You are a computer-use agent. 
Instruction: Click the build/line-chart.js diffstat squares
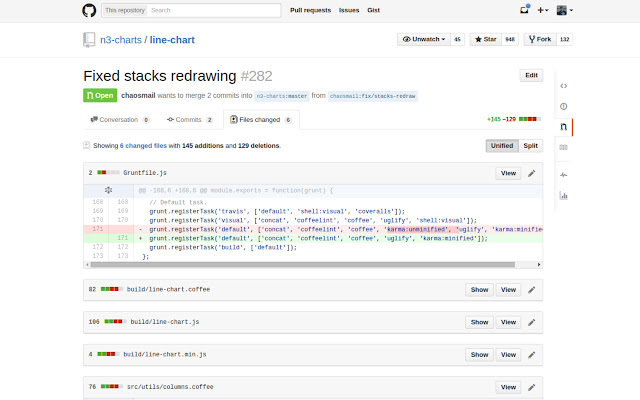pyautogui.click(x=116, y=322)
